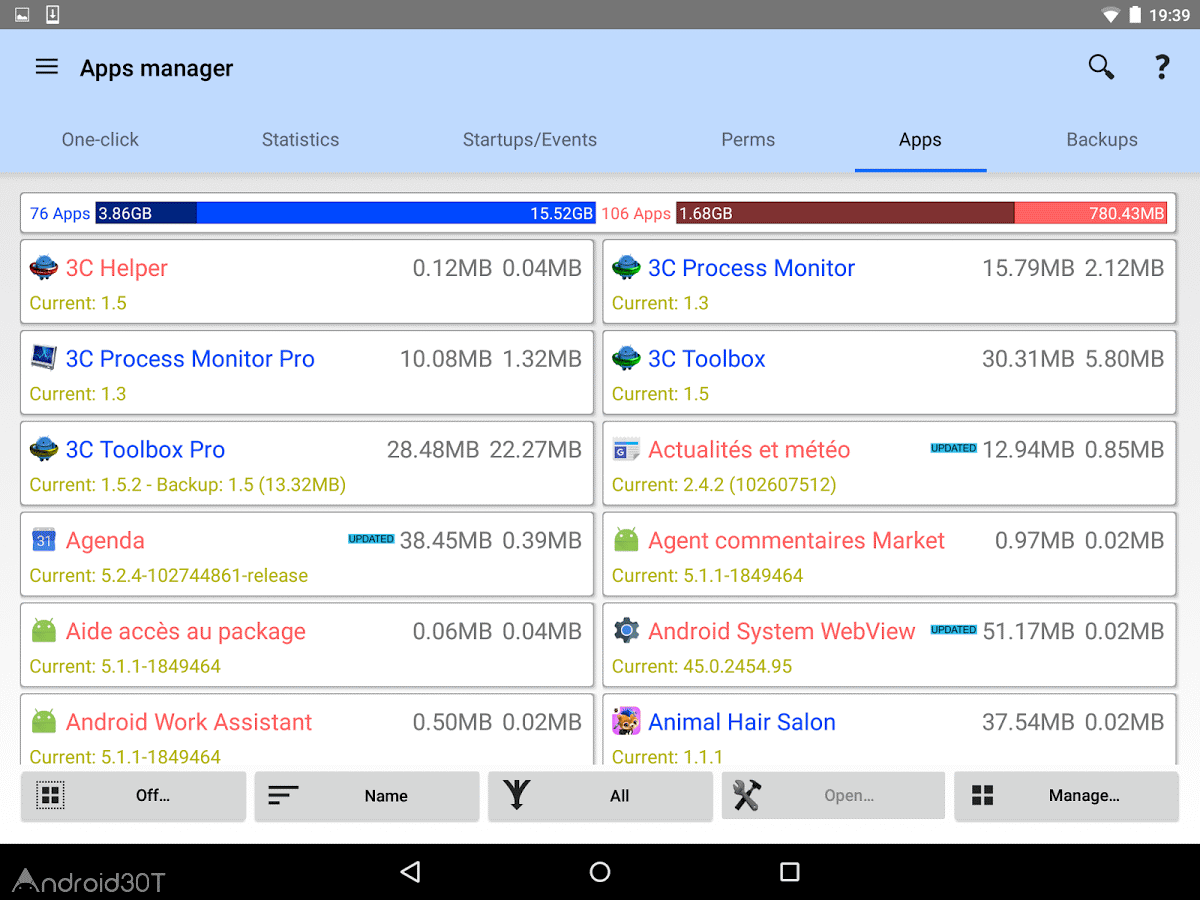Open the hamburger navigation menu
Image resolution: width=1200 pixels, height=900 pixels.
point(47,67)
